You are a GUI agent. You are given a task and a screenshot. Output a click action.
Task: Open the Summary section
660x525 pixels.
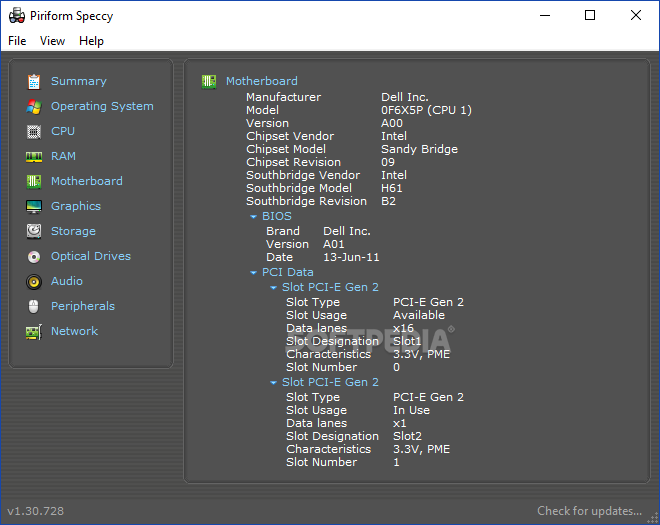pyautogui.click(x=79, y=81)
